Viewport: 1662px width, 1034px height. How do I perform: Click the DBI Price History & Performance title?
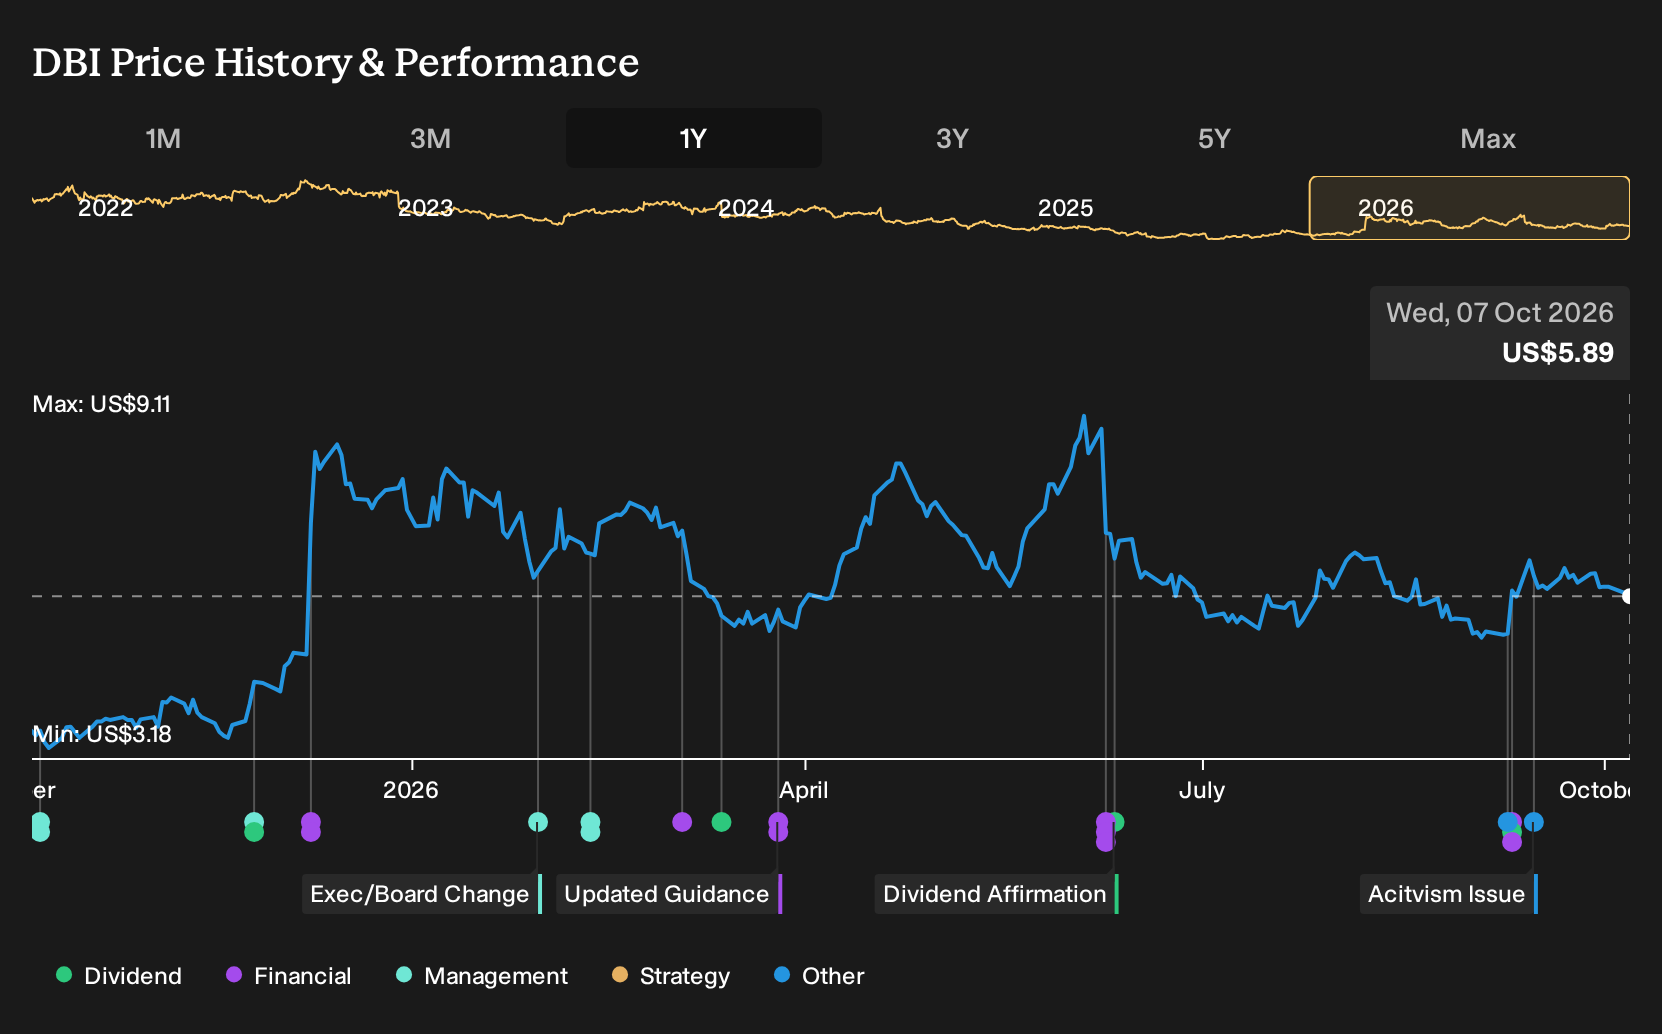pos(336,62)
